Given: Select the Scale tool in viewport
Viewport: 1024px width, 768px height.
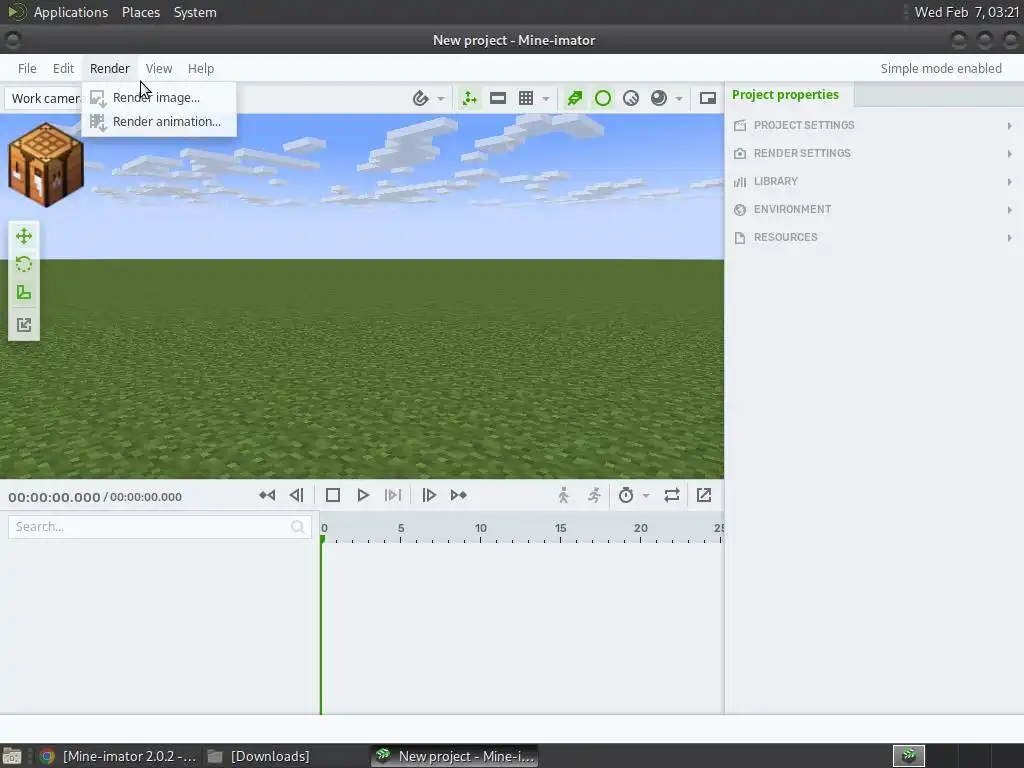Looking at the screenshot, I should (x=24, y=293).
